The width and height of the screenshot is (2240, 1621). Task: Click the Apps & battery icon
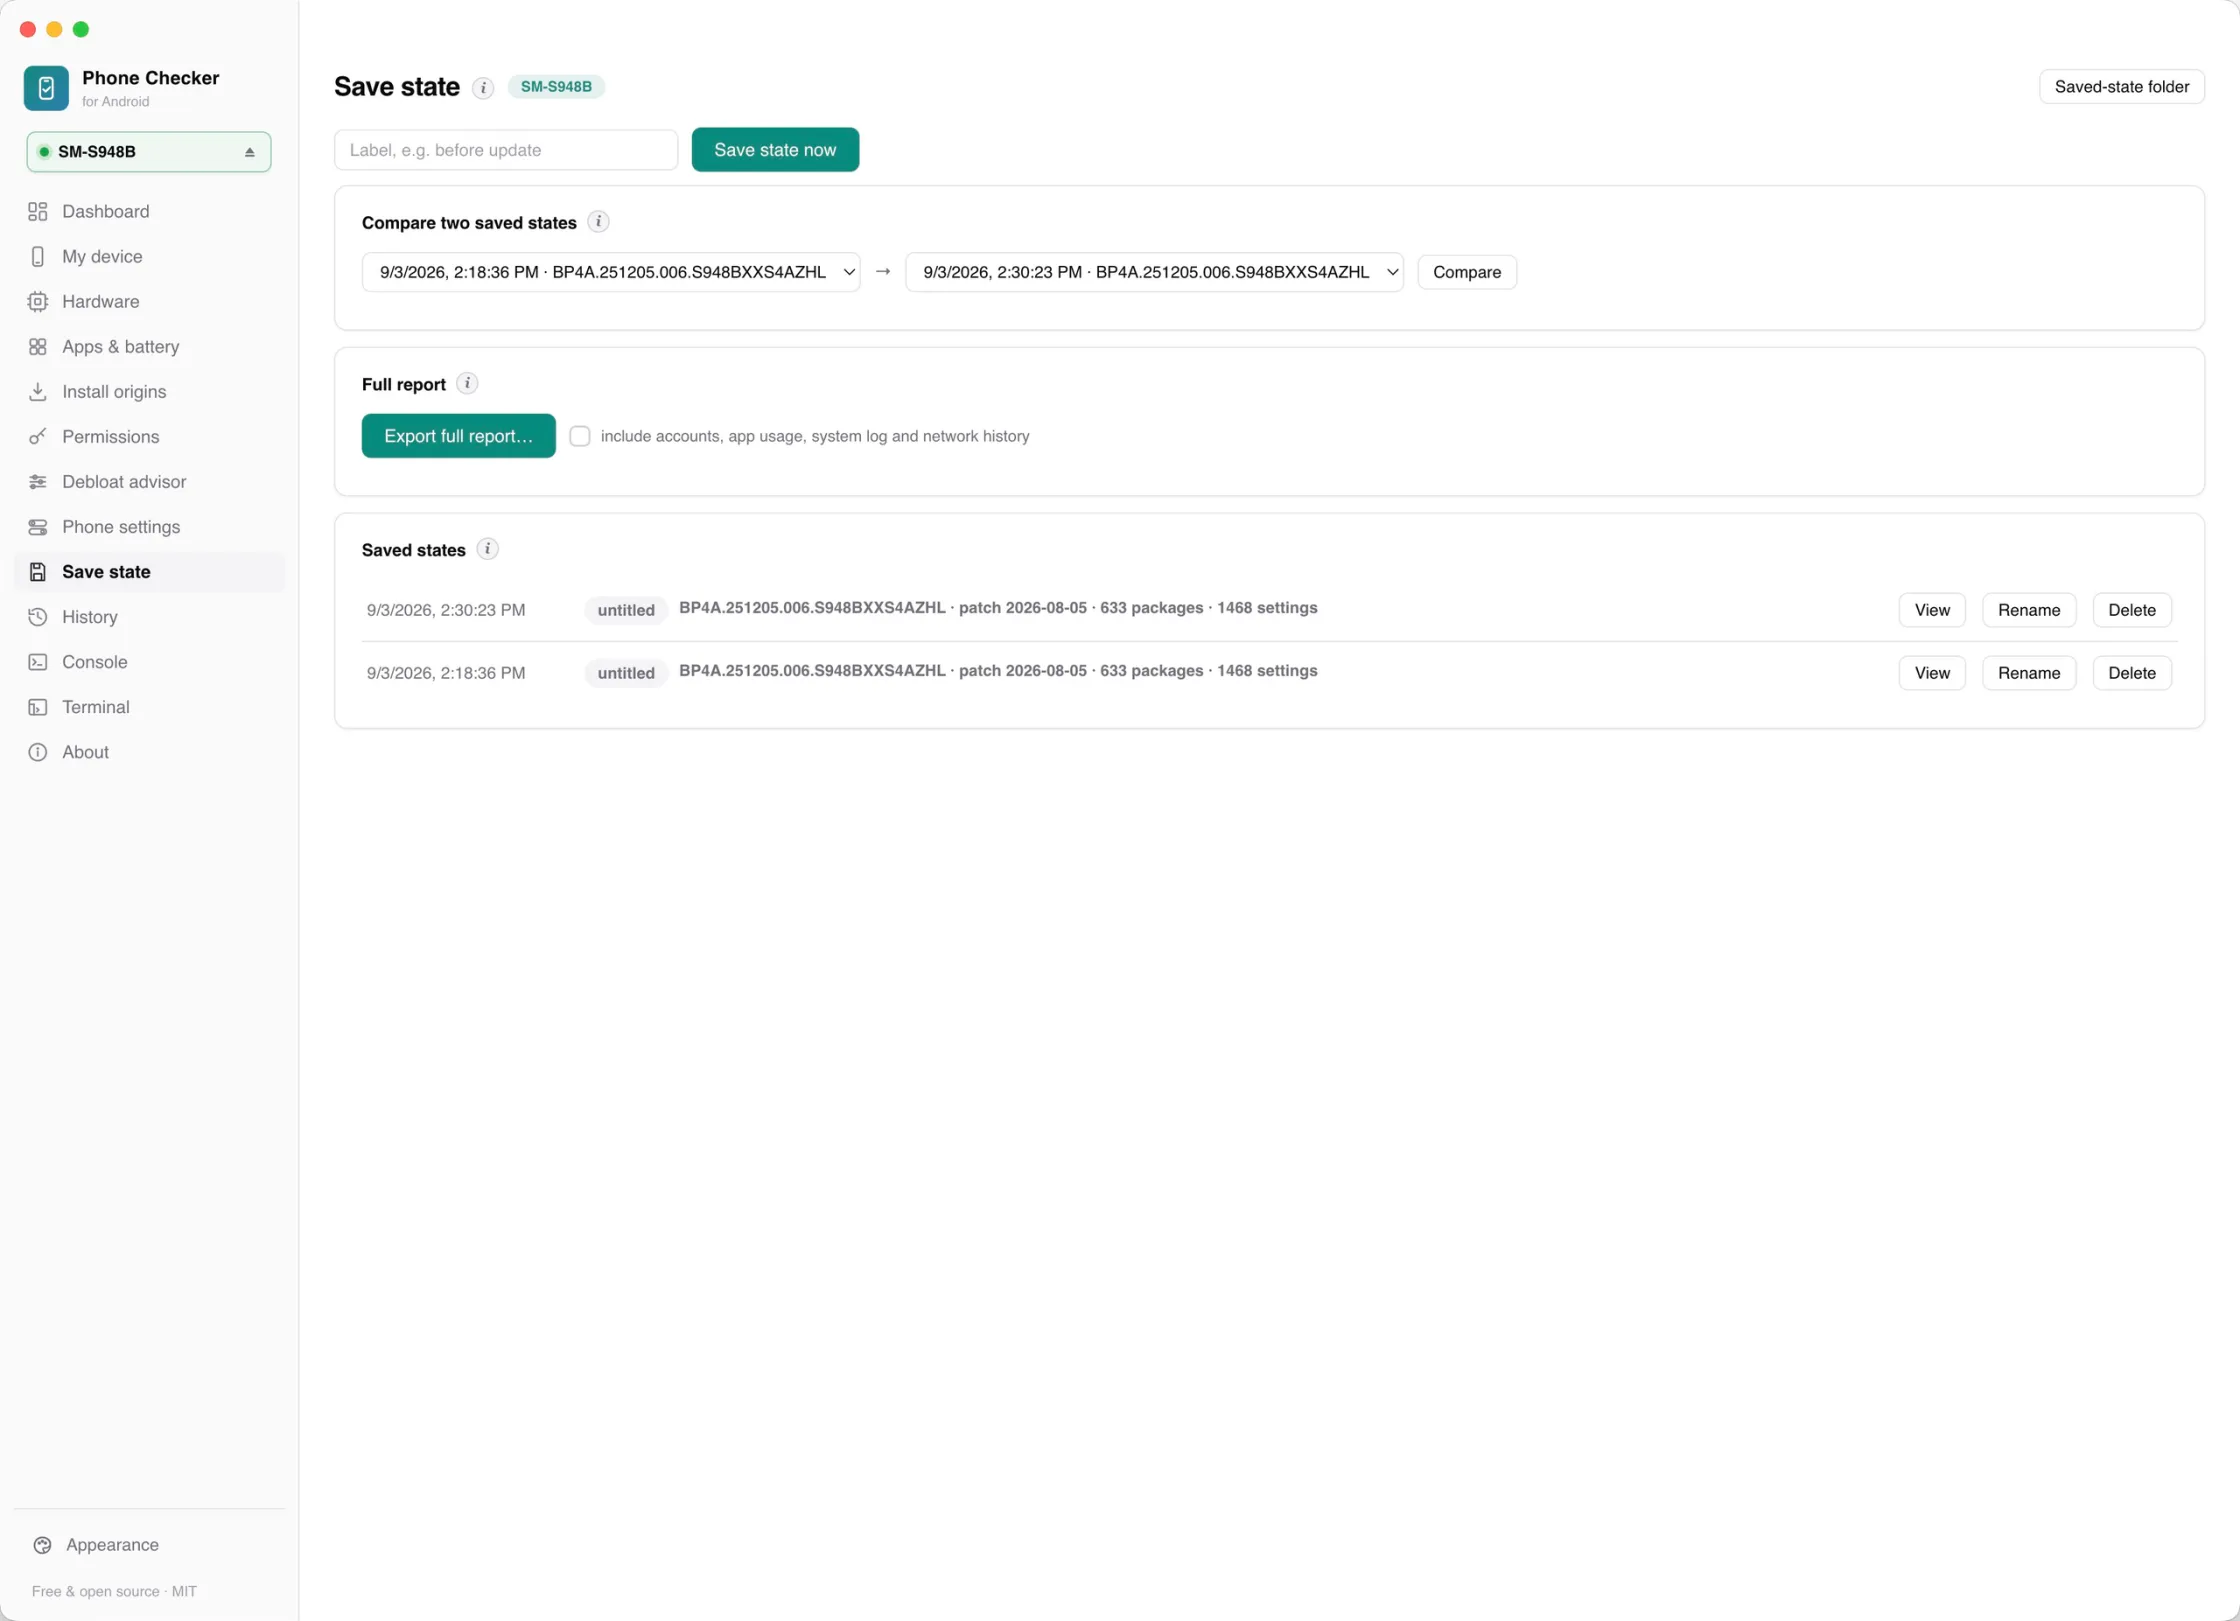coord(38,346)
